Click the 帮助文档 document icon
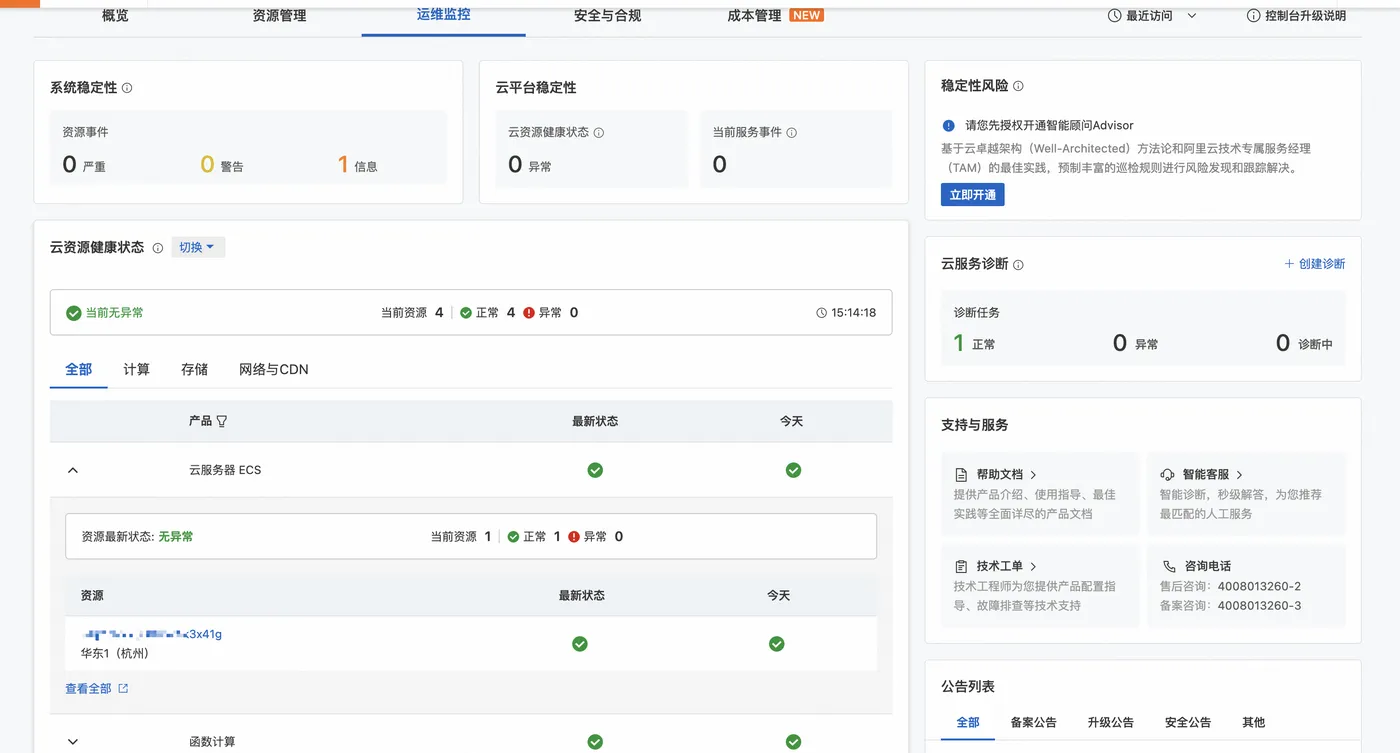The height and width of the screenshot is (753, 1400). (x=961, y=475)
